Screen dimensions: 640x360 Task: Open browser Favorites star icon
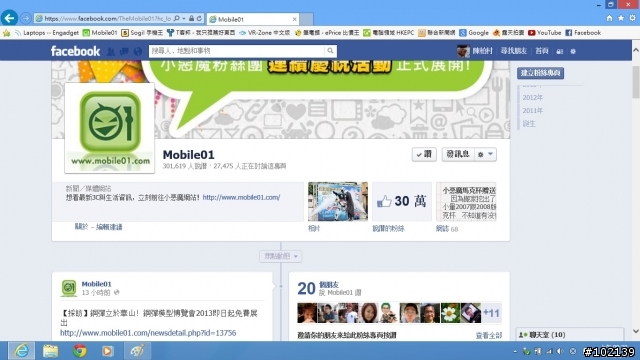click(621, 18)
